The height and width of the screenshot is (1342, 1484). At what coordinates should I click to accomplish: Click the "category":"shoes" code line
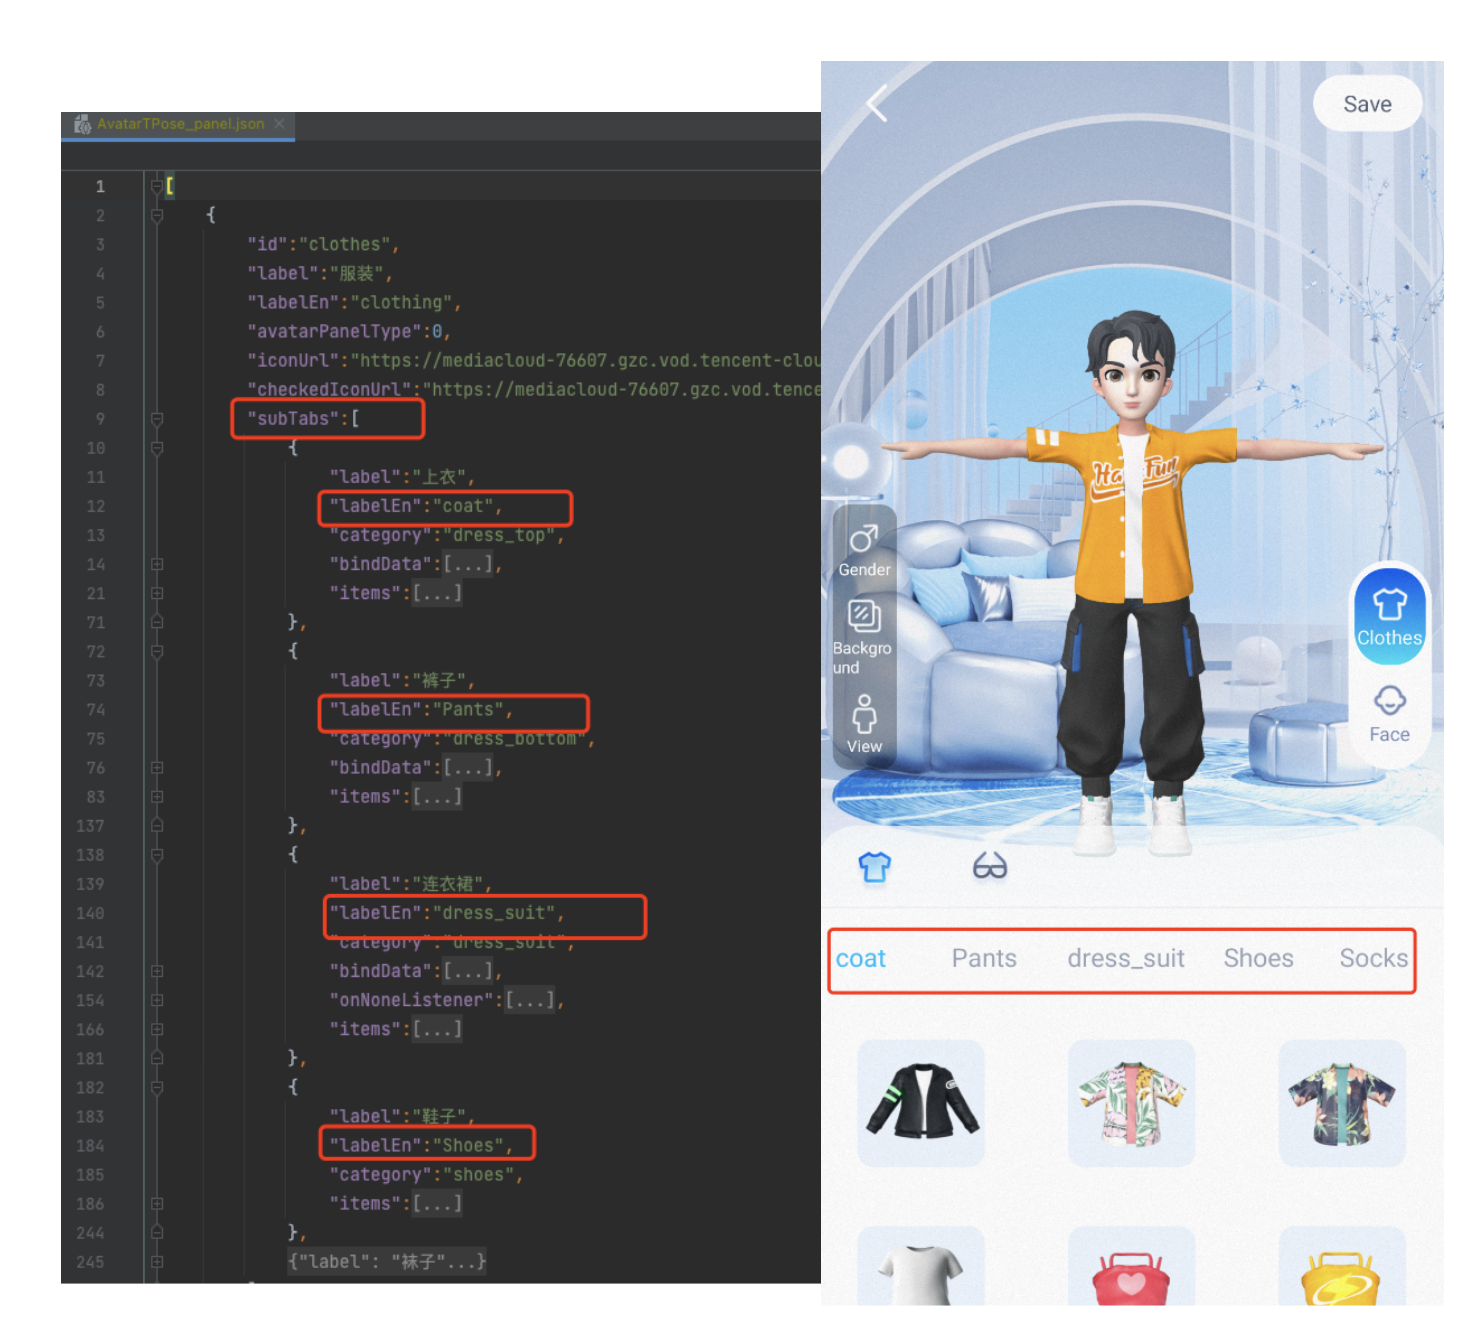coord(426,1175)
